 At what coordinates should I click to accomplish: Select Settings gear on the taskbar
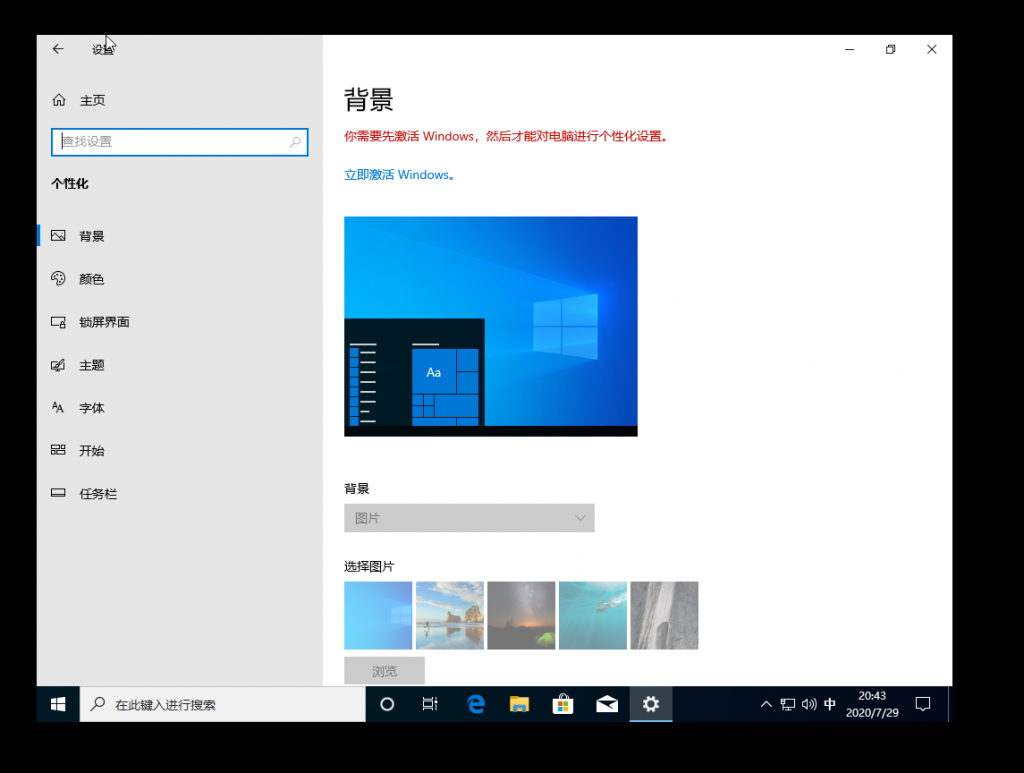coord(650,704)
